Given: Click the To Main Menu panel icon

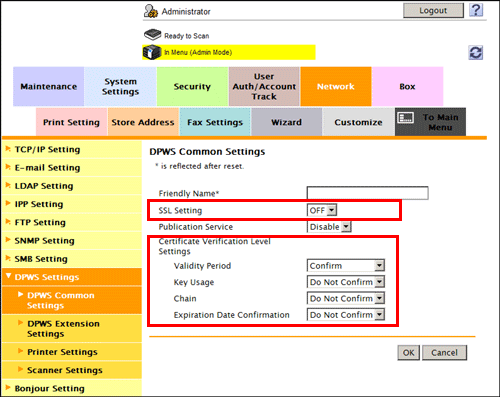Looking at the screenshot, I should click(406, 118).
